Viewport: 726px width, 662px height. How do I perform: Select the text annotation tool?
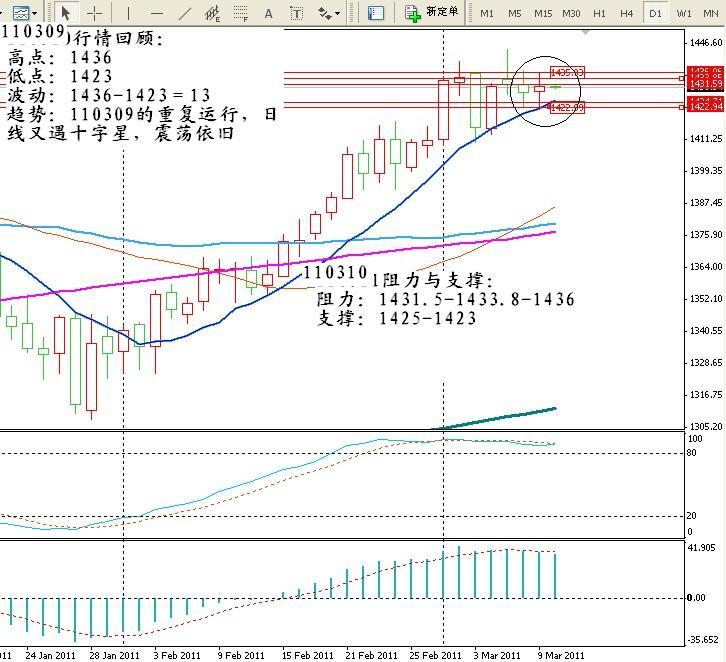pos(269,13)
